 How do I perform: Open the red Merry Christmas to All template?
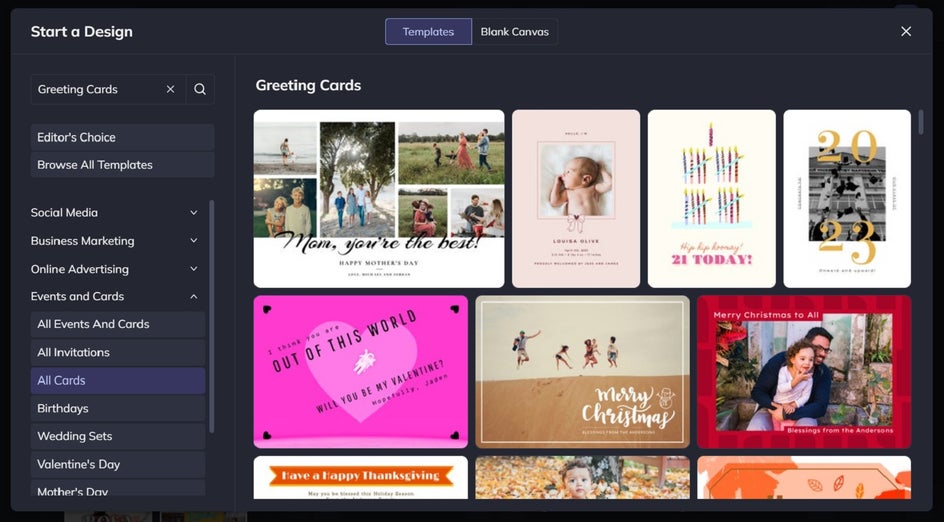(x=804, y=371)
